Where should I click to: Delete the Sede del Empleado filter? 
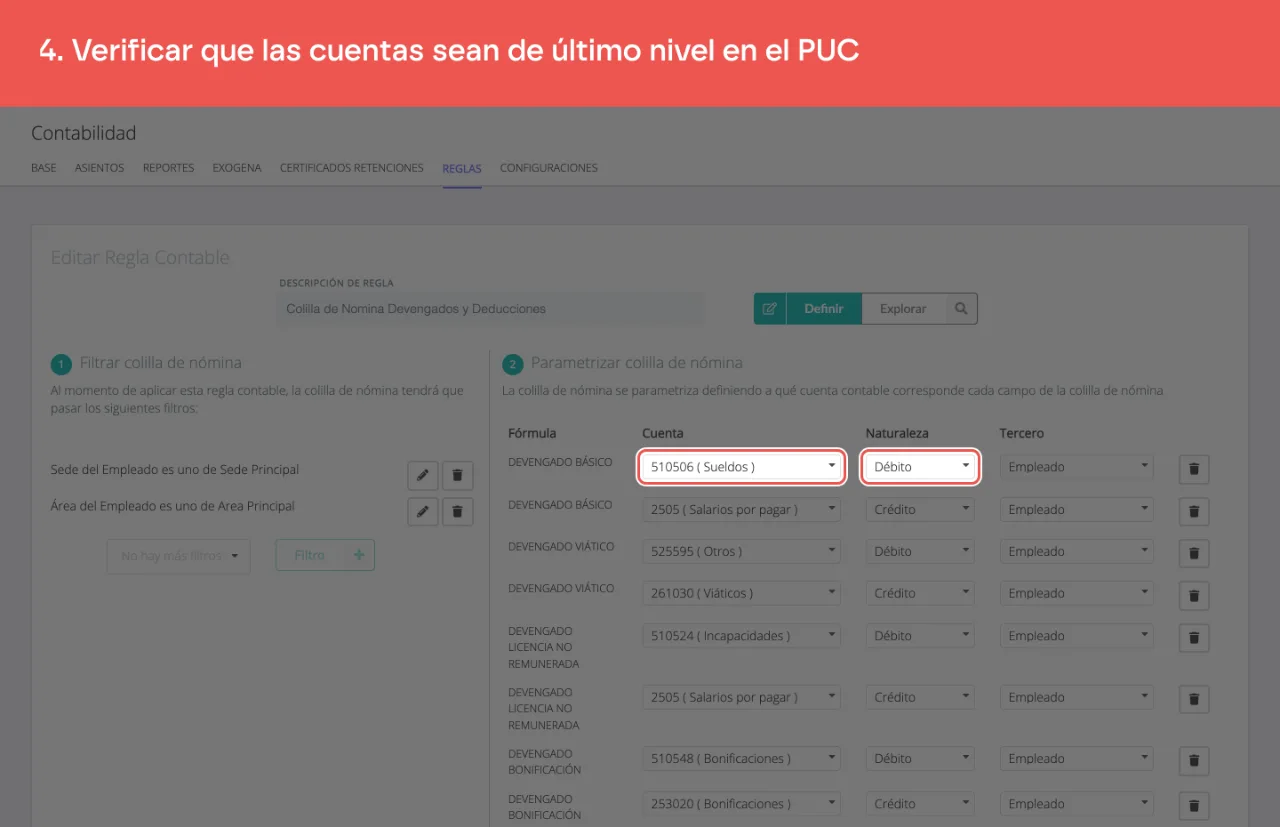click(457, 475)
